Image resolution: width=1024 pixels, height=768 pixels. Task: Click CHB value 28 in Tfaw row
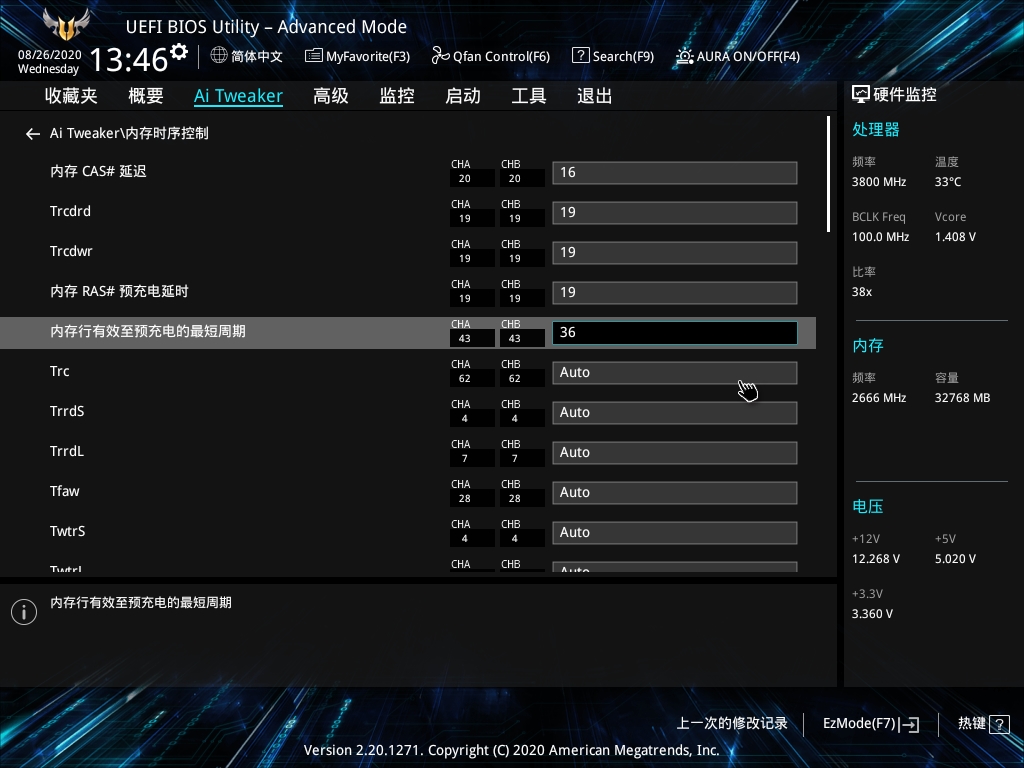515,499
